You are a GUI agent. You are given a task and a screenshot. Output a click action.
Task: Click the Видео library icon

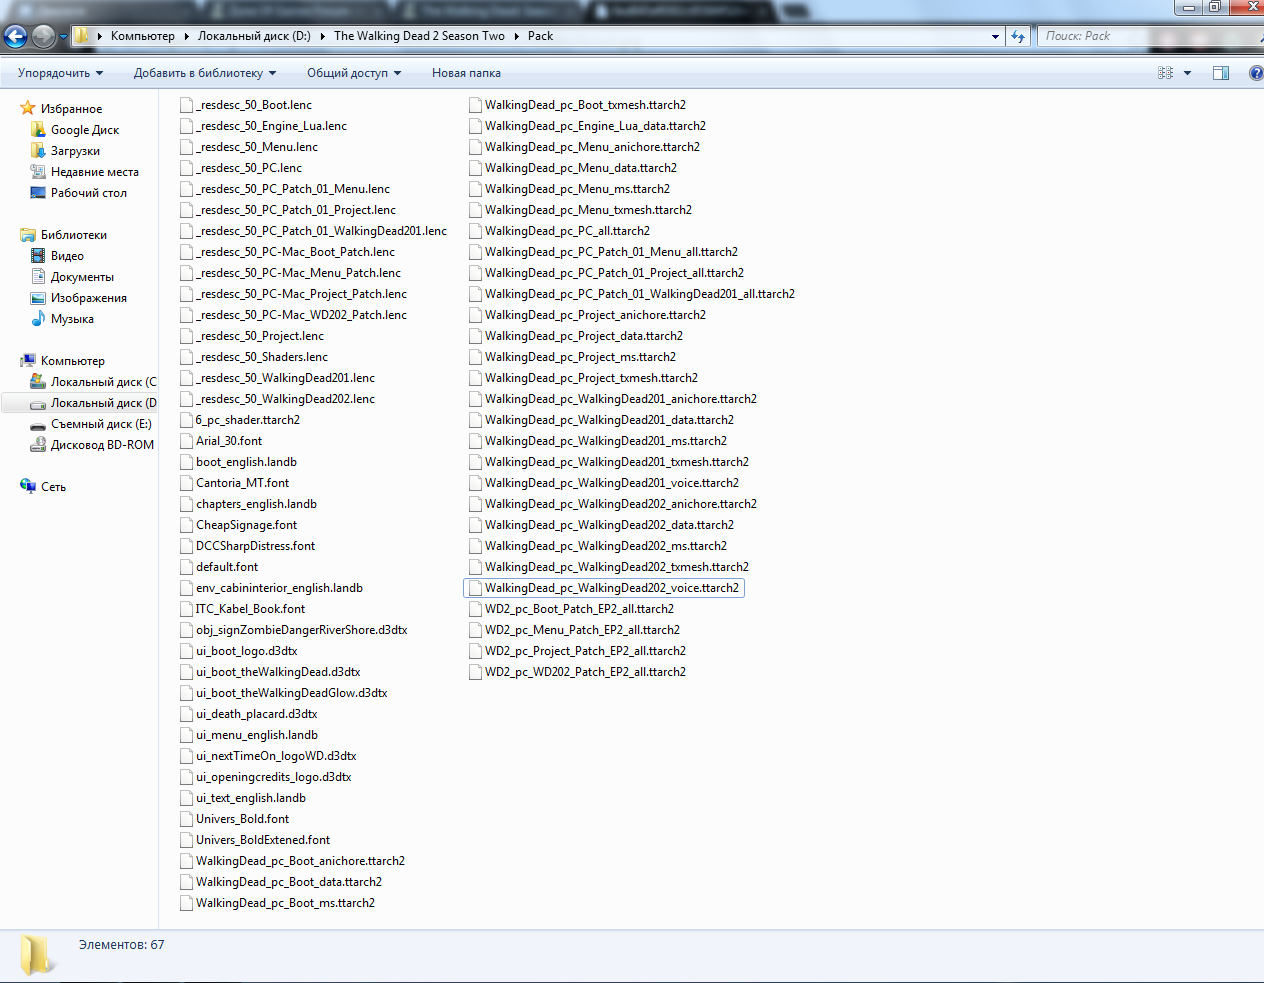pyautogui.click(x=38, y=255)
